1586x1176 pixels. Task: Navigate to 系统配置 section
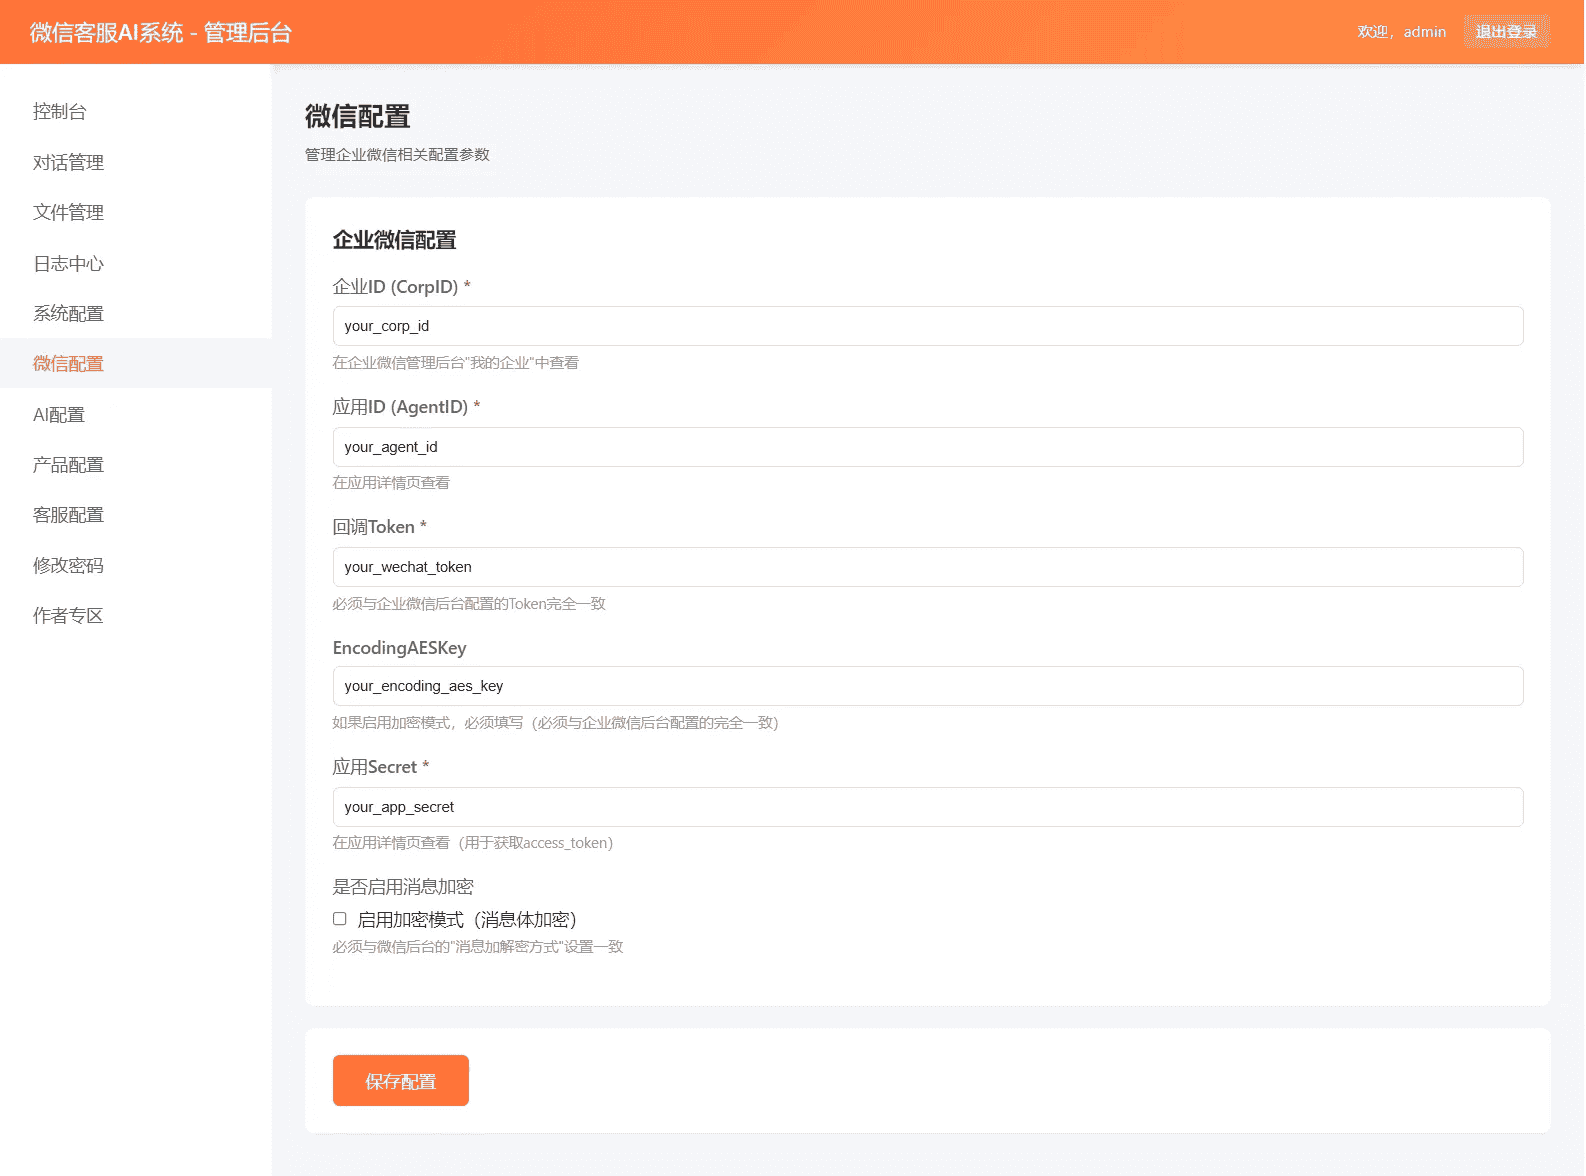click(x=68, y=313)
